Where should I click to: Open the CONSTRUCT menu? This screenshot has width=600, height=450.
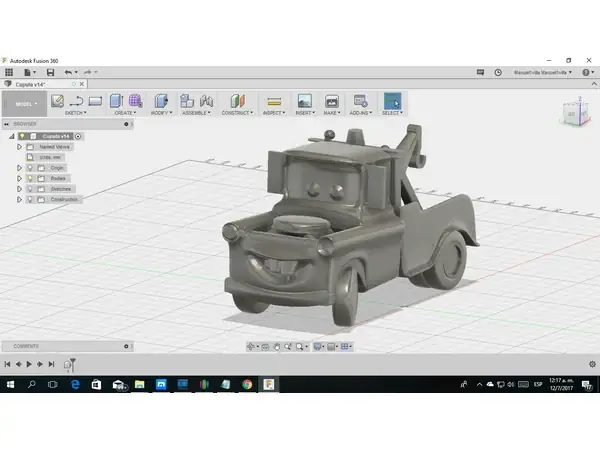click(237, 113)
